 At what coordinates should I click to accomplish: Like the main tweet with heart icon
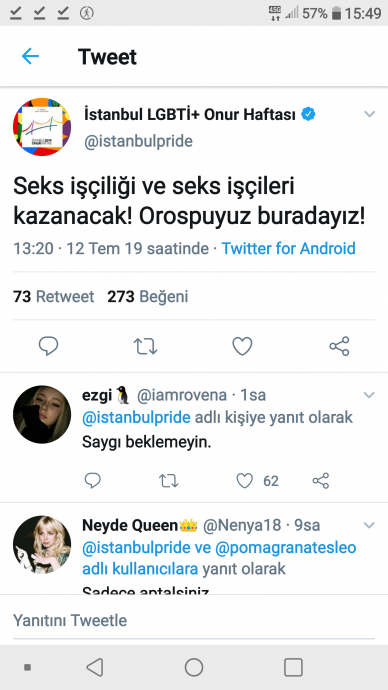242,346
